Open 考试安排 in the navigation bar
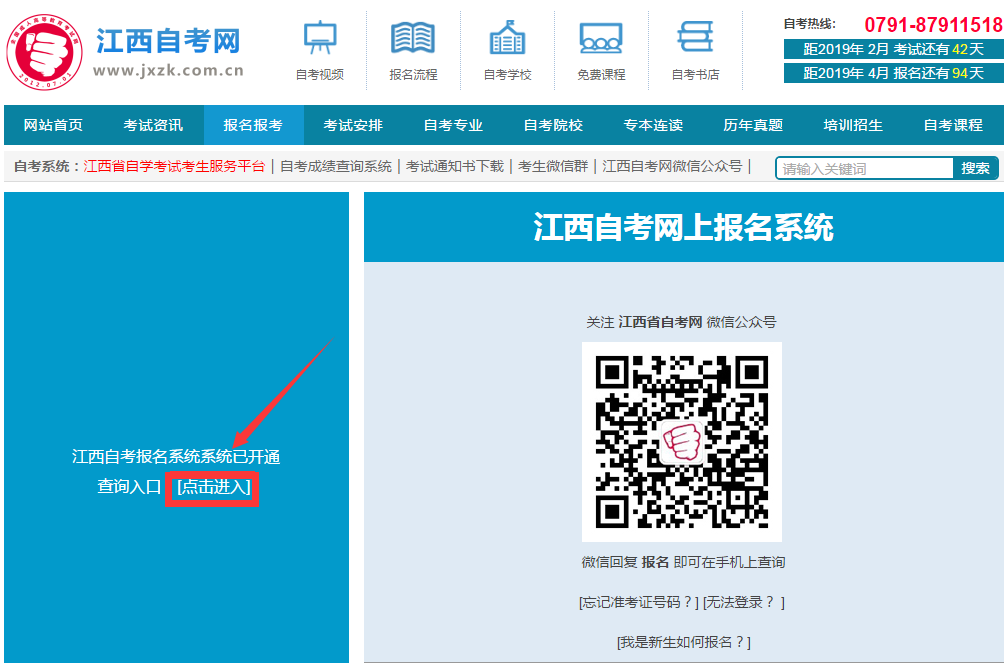The image size is (1005, 663). point(353,125)
